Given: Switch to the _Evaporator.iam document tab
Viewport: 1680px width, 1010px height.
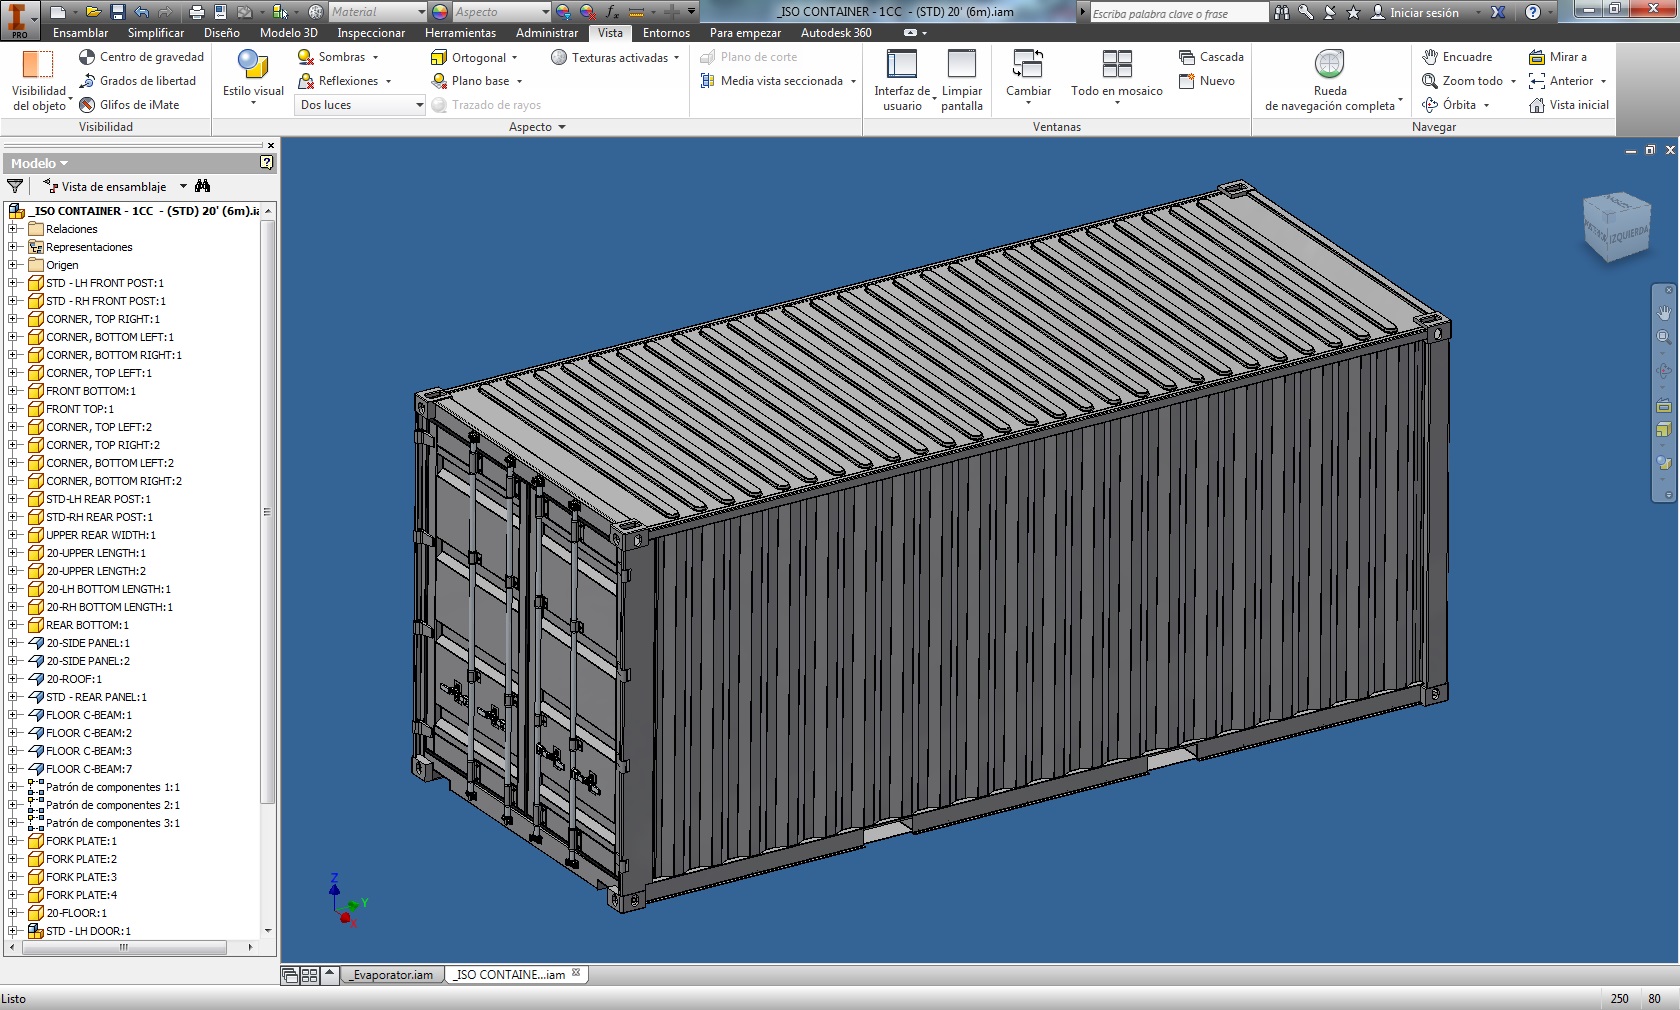Looking at the screenshot, I should (x=391, y=975).
